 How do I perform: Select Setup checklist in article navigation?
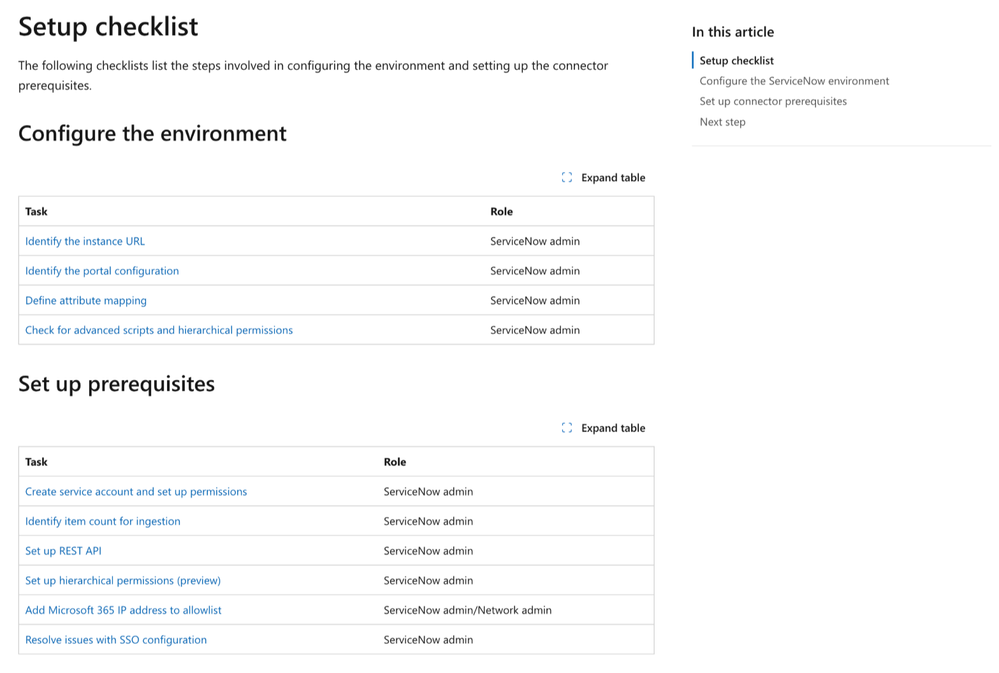737,61
